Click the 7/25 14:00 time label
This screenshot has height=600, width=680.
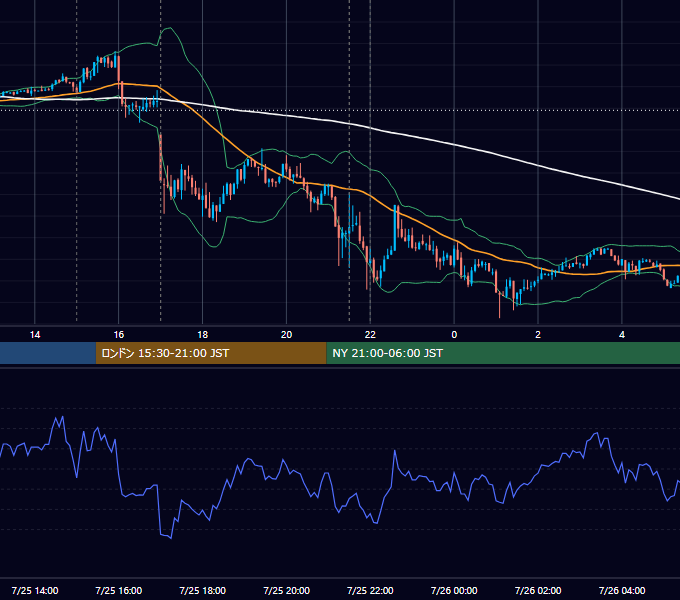pos(35,590)
